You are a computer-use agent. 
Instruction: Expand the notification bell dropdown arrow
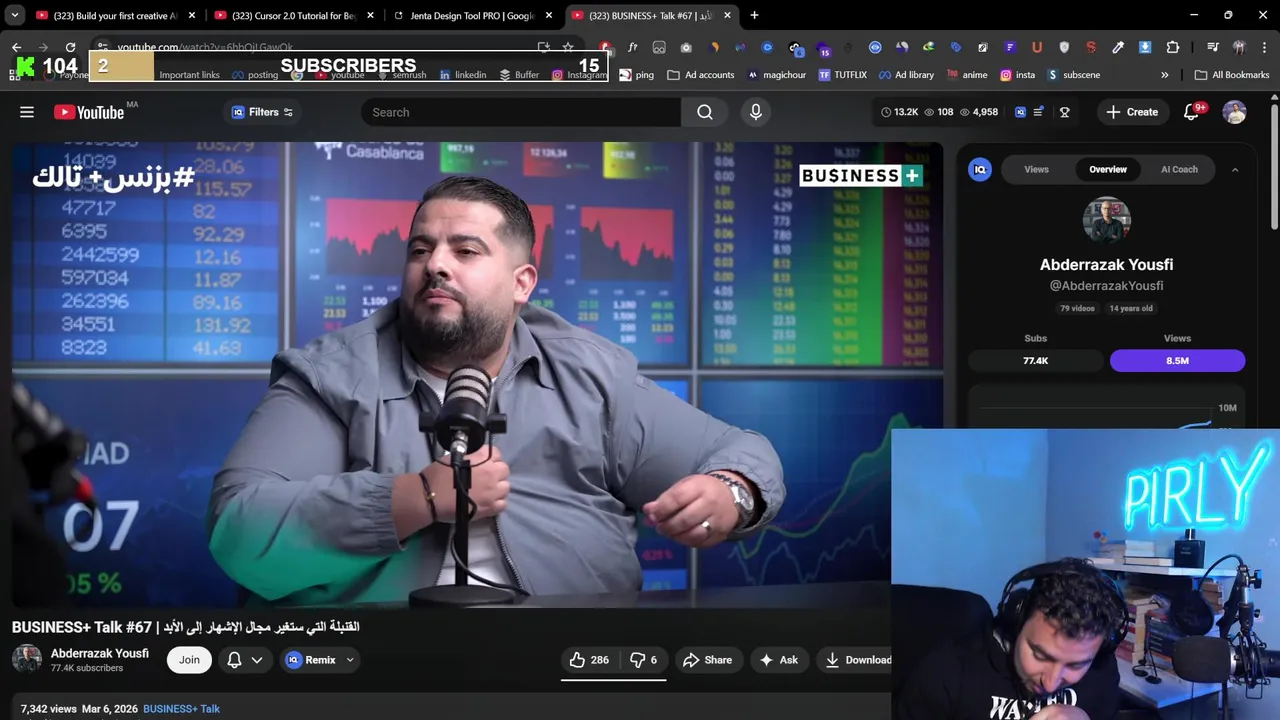(x=257, y=660)
